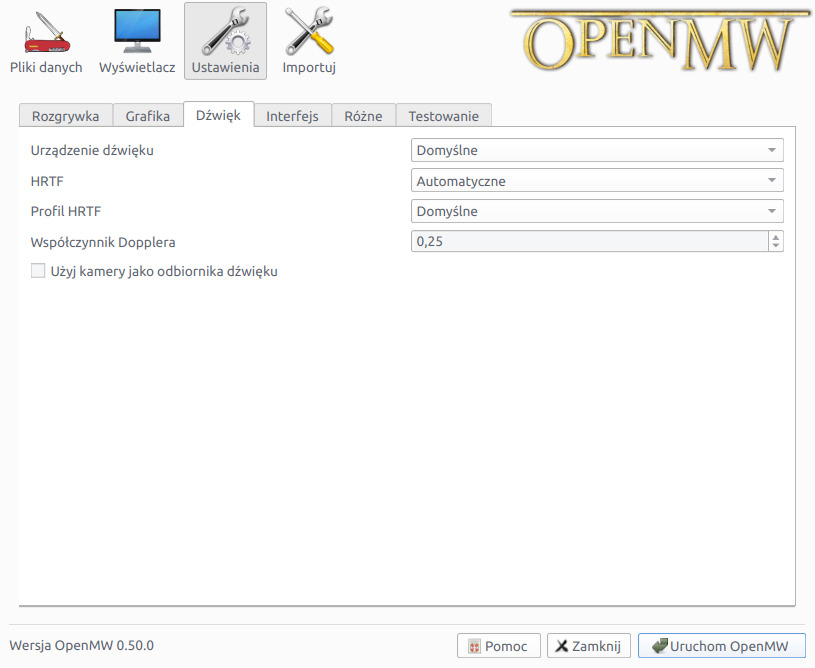Expand the Urządzenie dźwięku dropdown
Screen dimensions: 815x668
[x=597, y=150]
